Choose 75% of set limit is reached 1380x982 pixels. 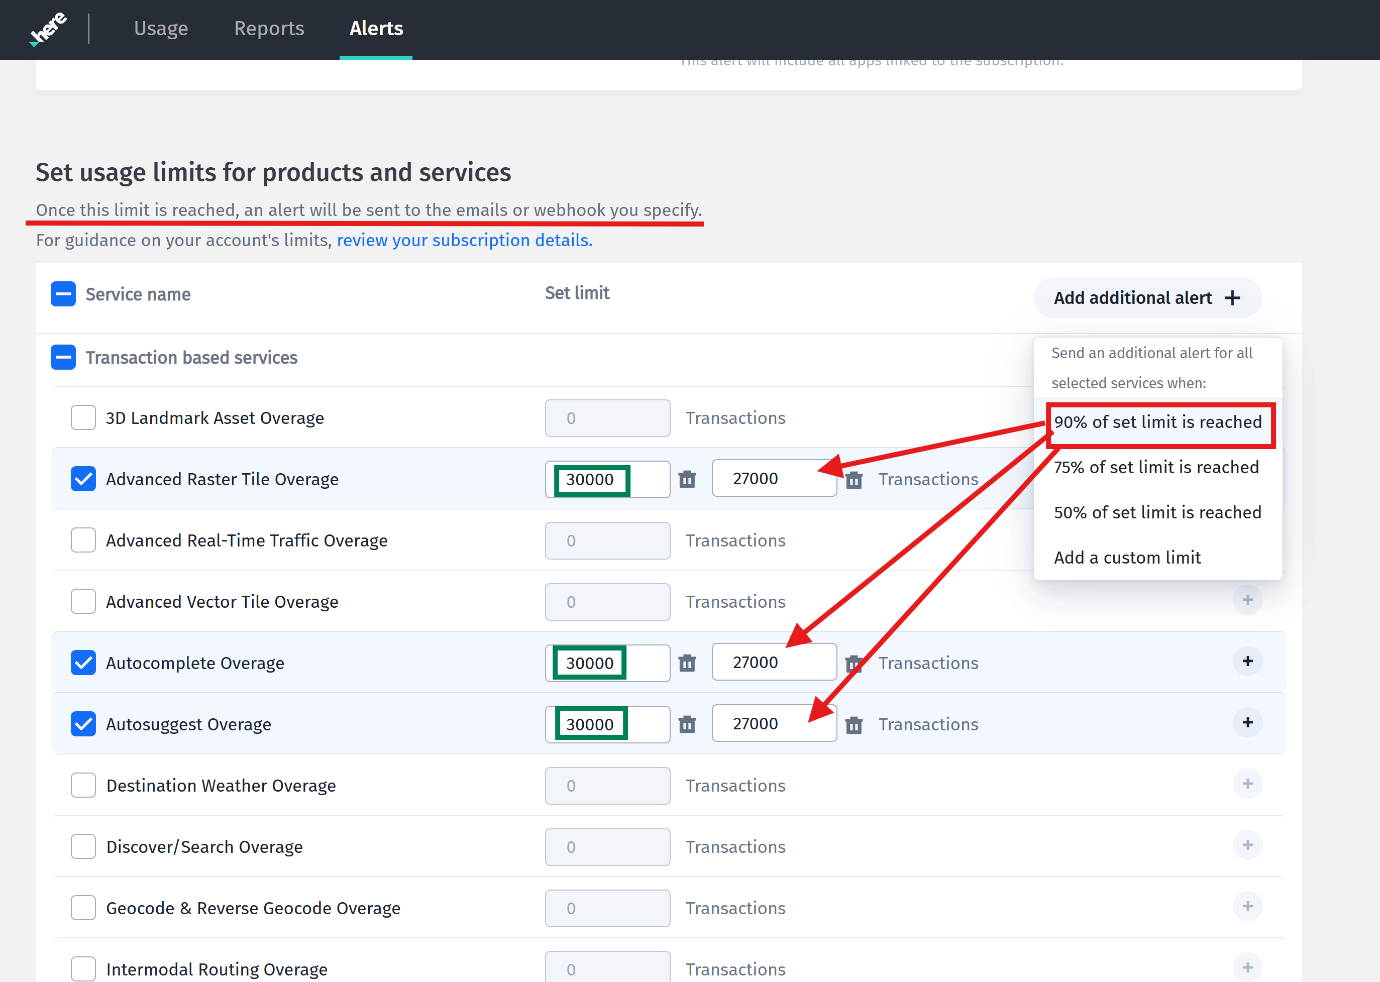1158,467
